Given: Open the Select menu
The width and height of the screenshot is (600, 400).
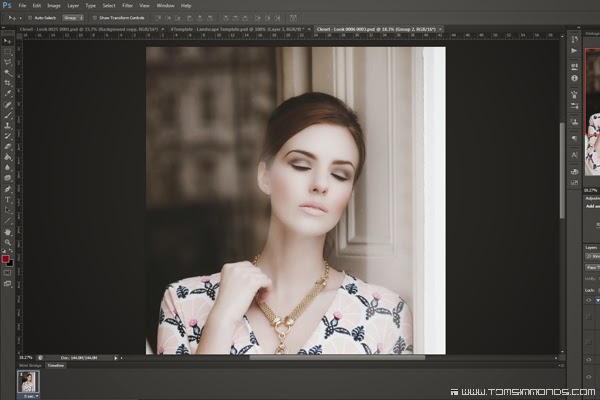Looking at the screenshot, I should click(109, 6).
